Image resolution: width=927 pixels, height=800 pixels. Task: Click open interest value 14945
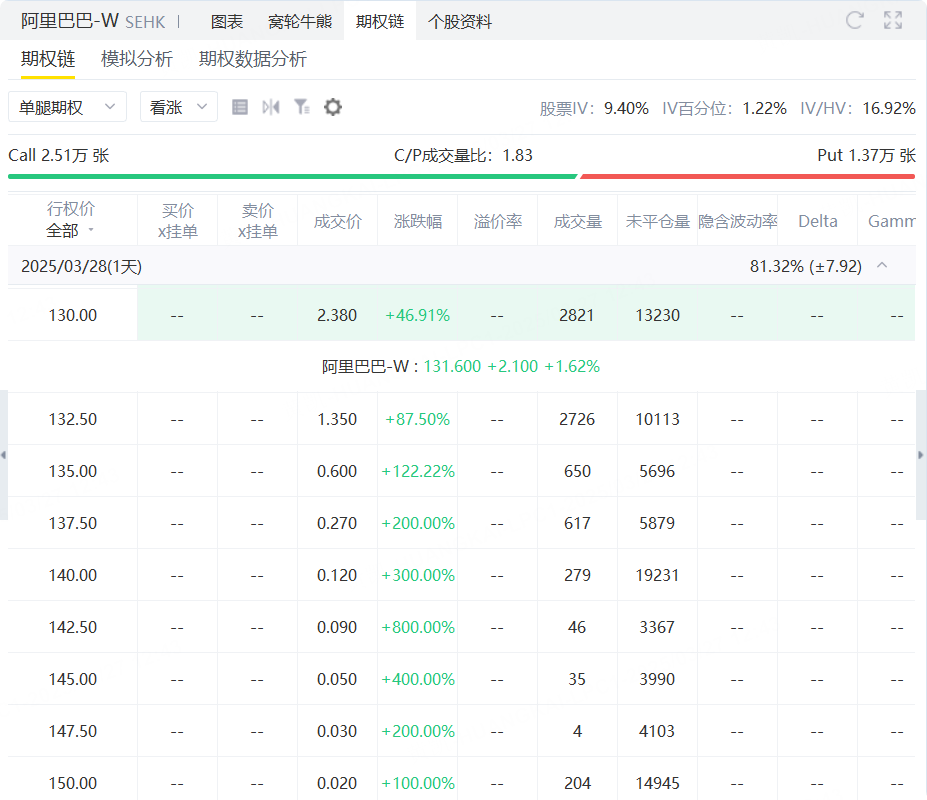(657, 783)
